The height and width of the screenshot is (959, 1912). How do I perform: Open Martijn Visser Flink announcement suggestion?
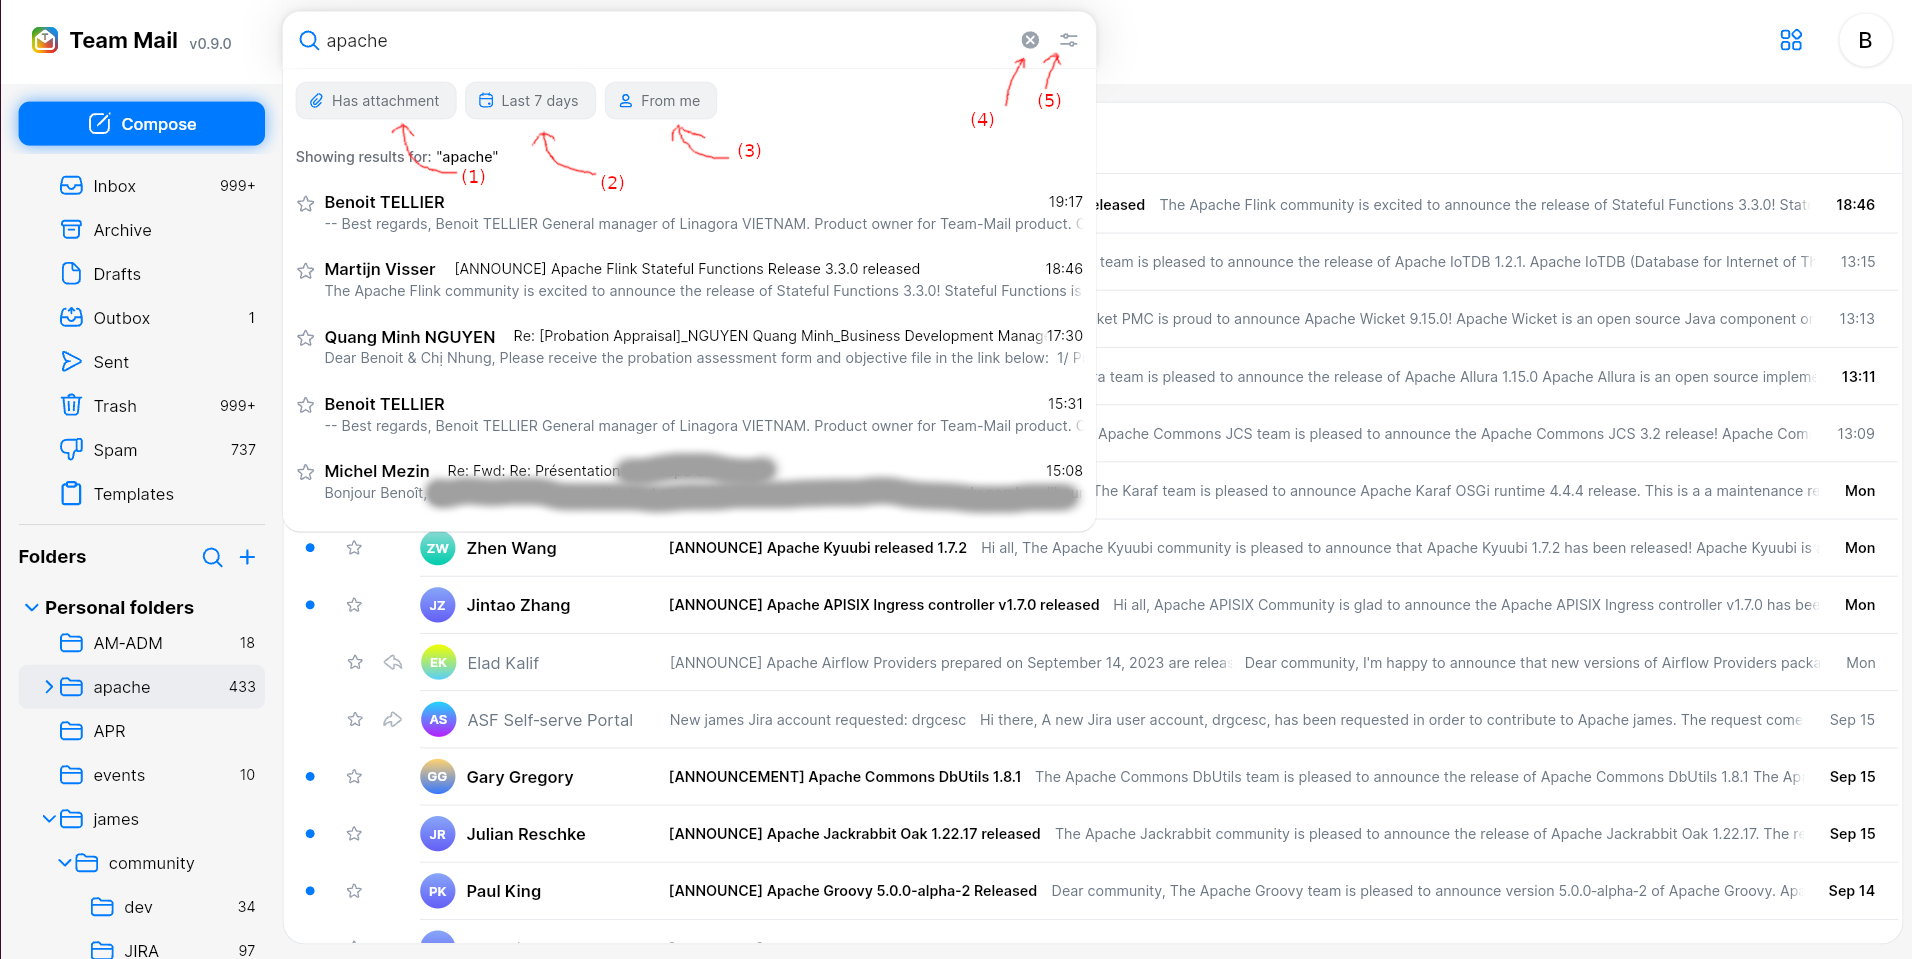(x=690, y=280)
